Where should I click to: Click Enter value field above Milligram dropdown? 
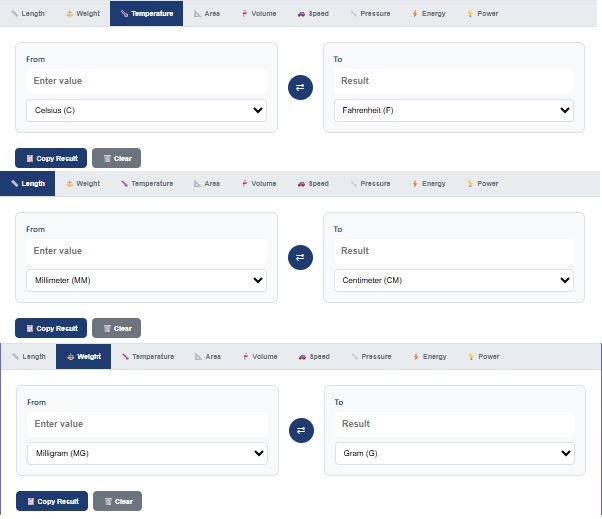pyautogui.click(x=147, y=424)
